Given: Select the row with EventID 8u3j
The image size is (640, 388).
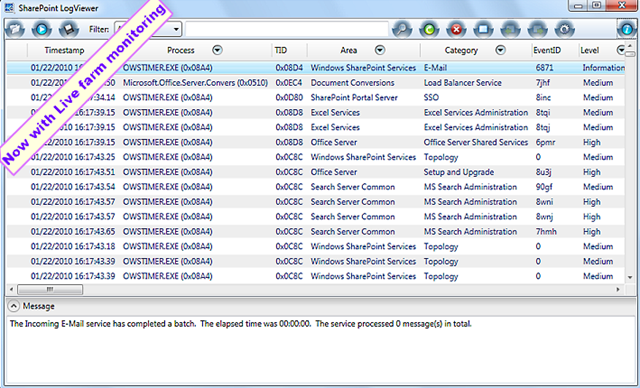Looking at the screenshot, I should (315, 172).
